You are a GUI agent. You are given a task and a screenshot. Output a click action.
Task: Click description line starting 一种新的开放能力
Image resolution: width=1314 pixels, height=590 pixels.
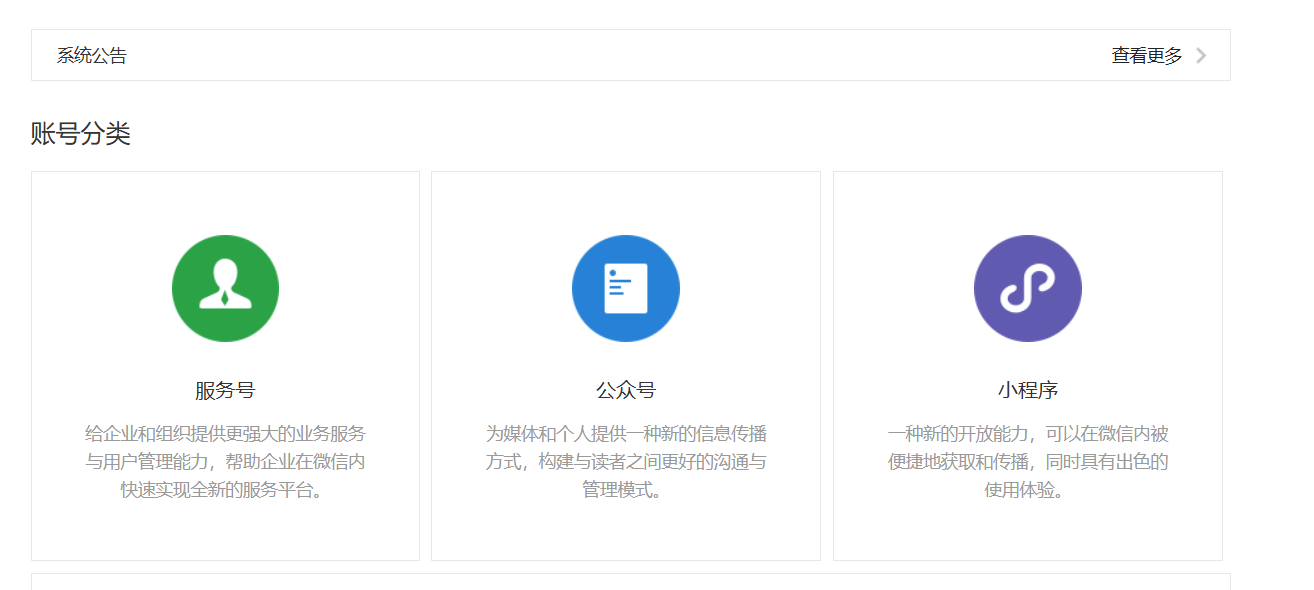coord(1027,434)
